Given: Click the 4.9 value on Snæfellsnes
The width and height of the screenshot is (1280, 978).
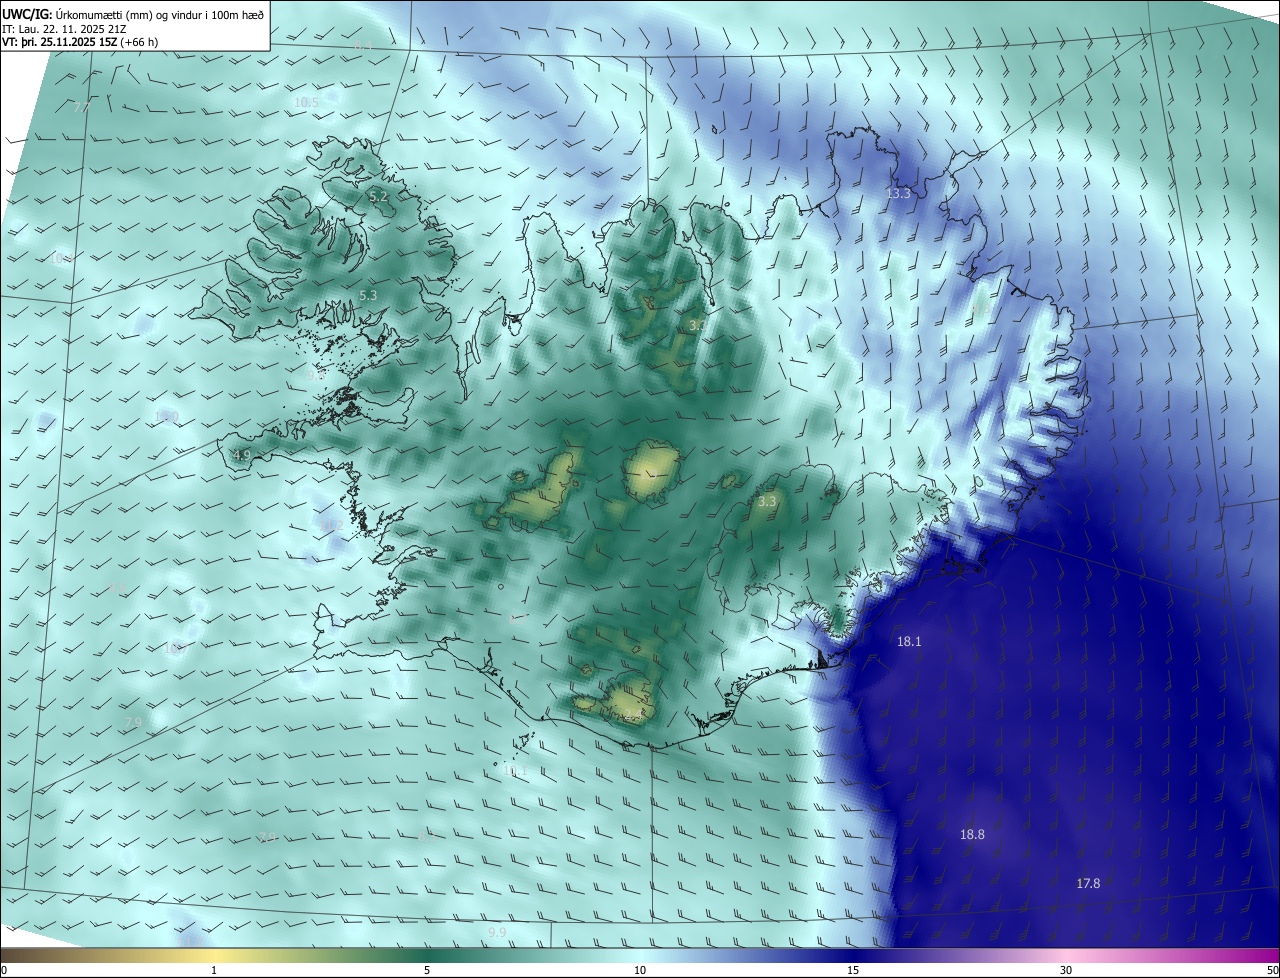Looking at the screenshot, I should (242, 455).
